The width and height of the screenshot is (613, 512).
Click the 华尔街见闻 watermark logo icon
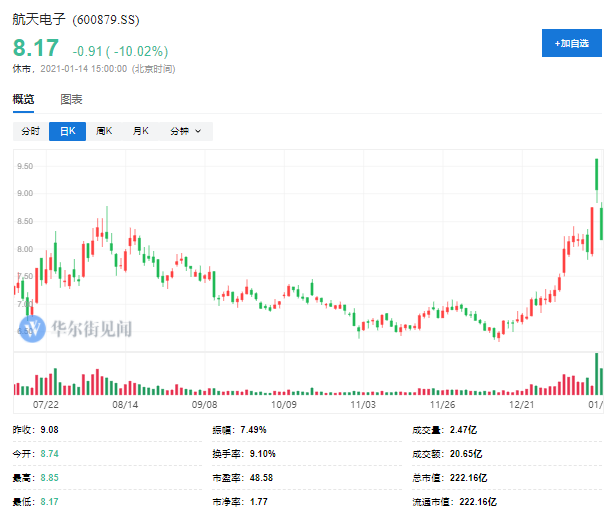click(x=32, y=329)
